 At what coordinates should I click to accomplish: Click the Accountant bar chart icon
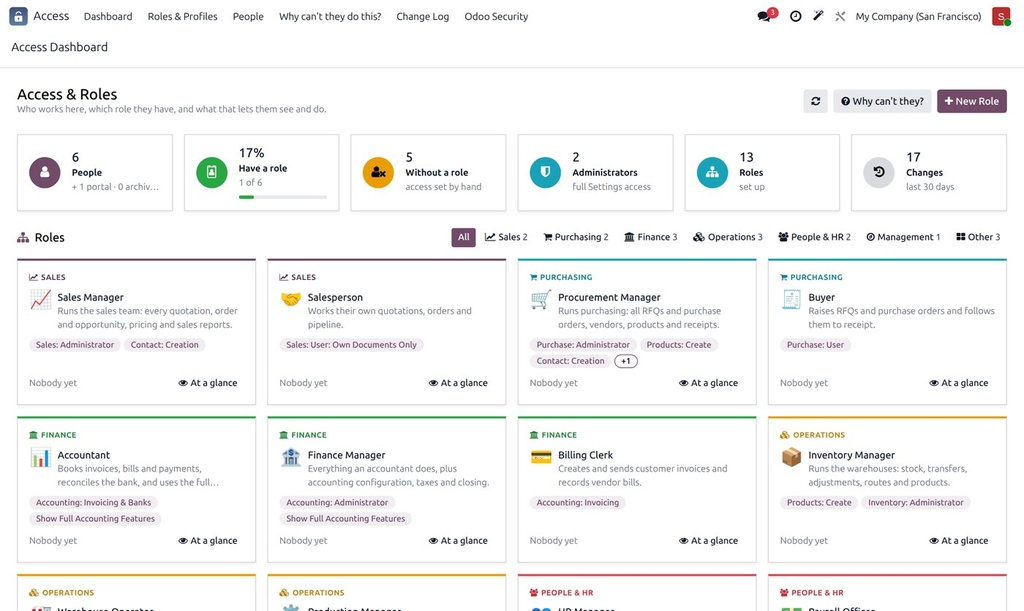pyautogui.click(x=40, y=457)
